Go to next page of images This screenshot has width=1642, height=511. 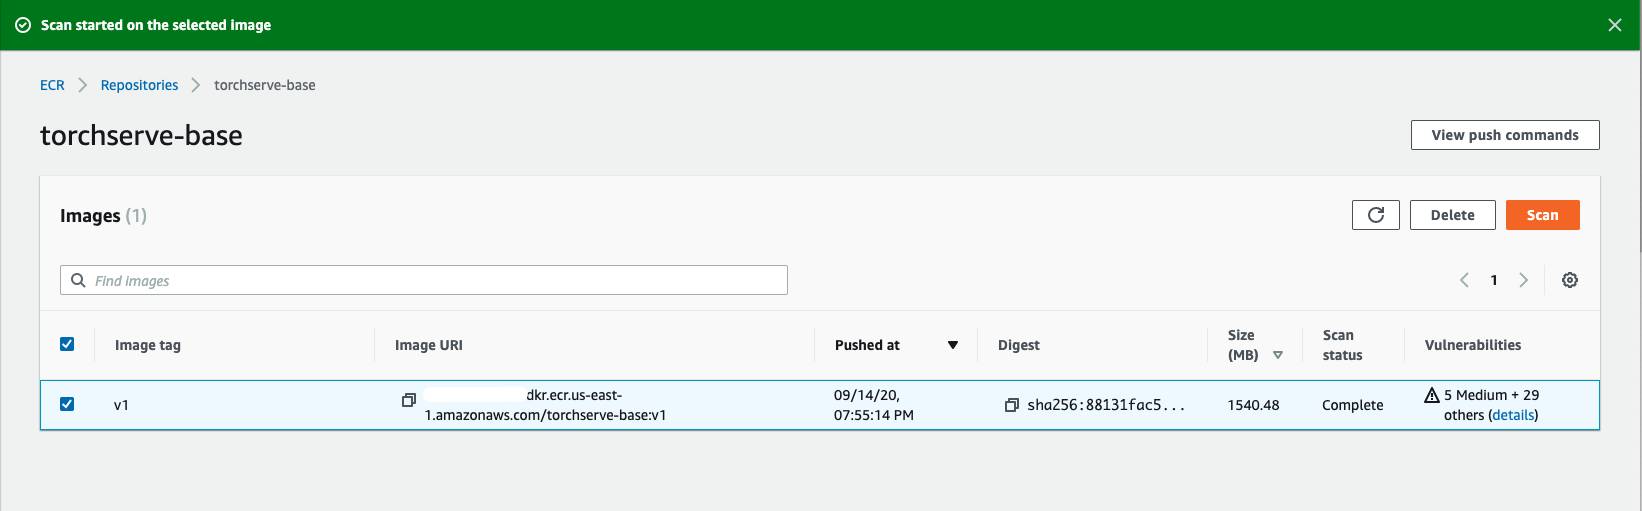(x=1523, y=280)
